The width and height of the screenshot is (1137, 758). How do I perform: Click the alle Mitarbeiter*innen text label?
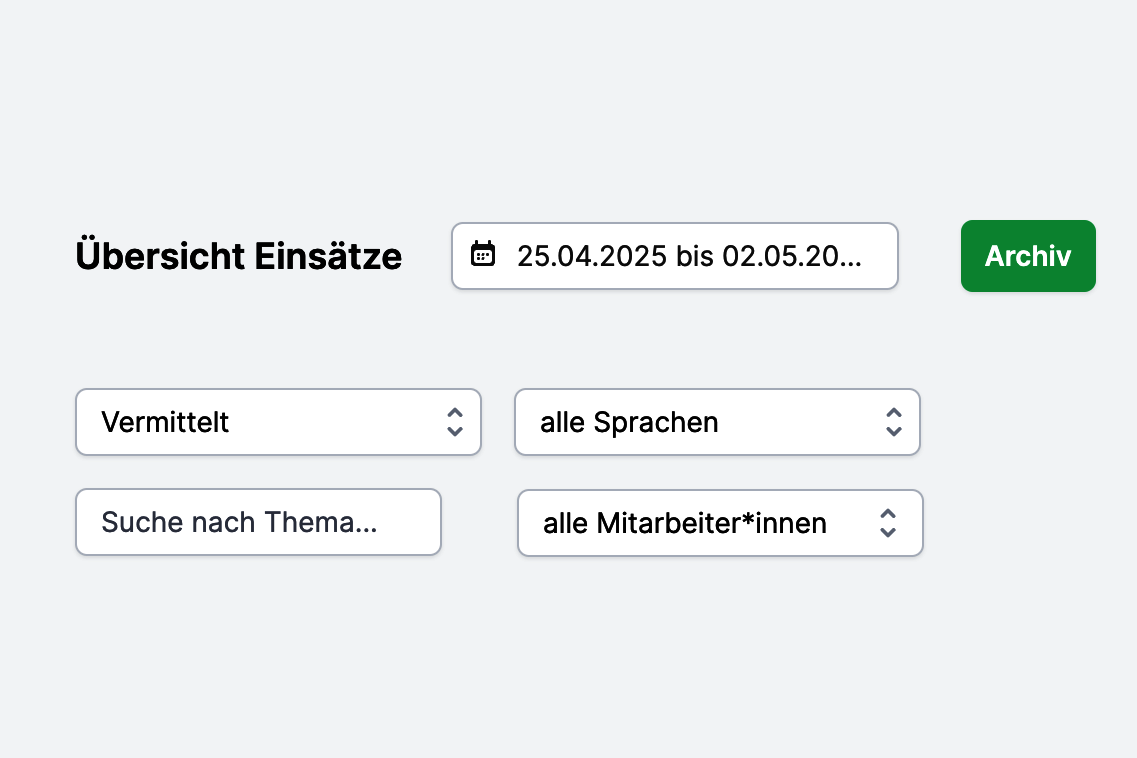pyautogui.click(x=685, y=523)
